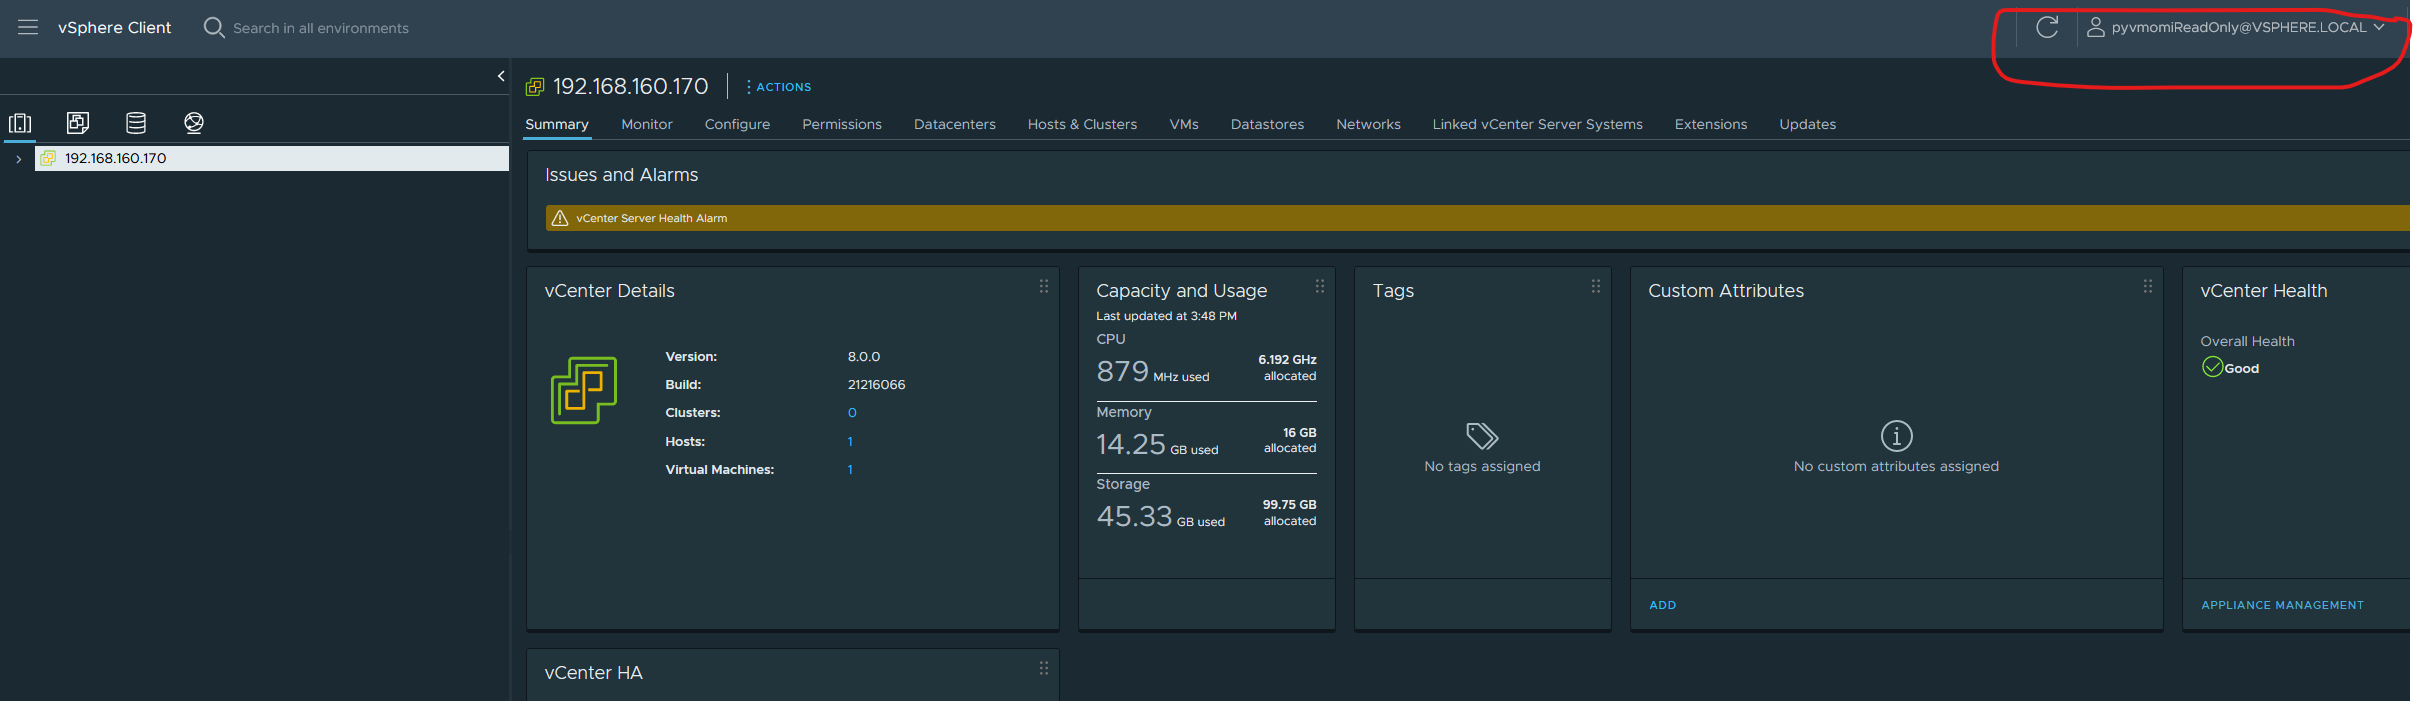The height and width of the screenshot is (701, 2414).
Task: Open the ACTIONS dropdown menu
Action: click(779, 87)
